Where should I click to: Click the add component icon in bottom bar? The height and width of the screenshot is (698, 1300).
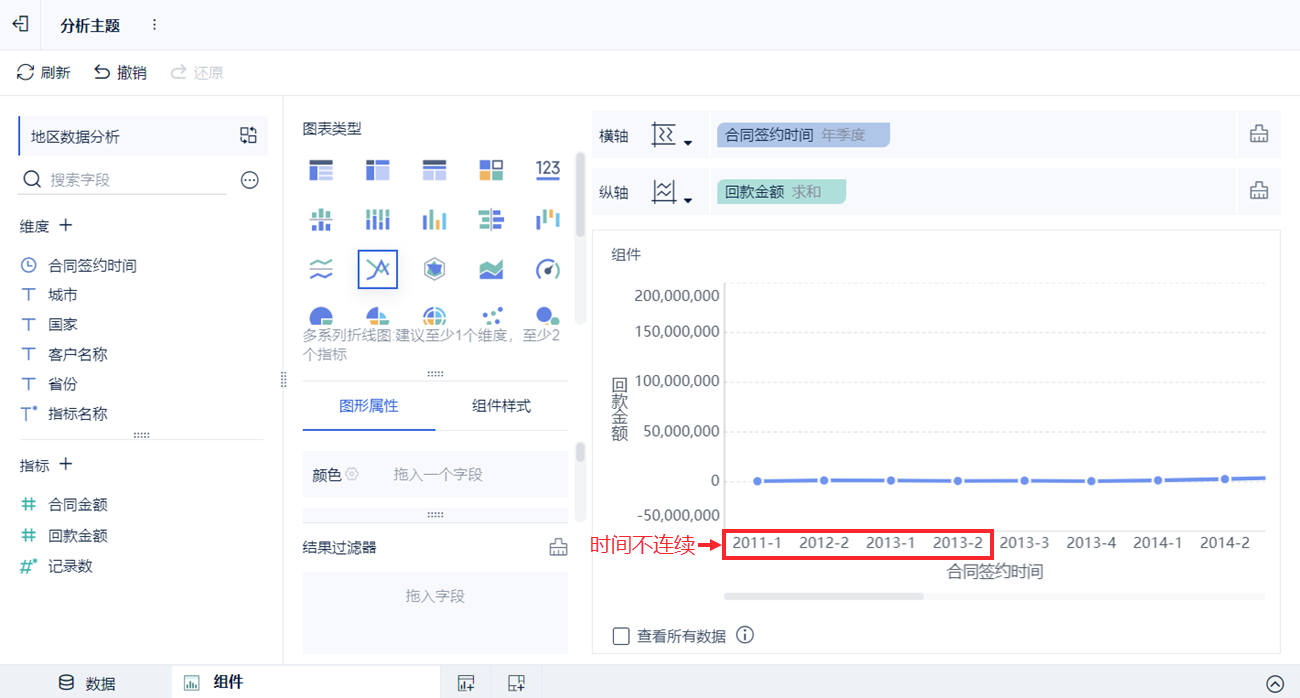coord(466,683)
